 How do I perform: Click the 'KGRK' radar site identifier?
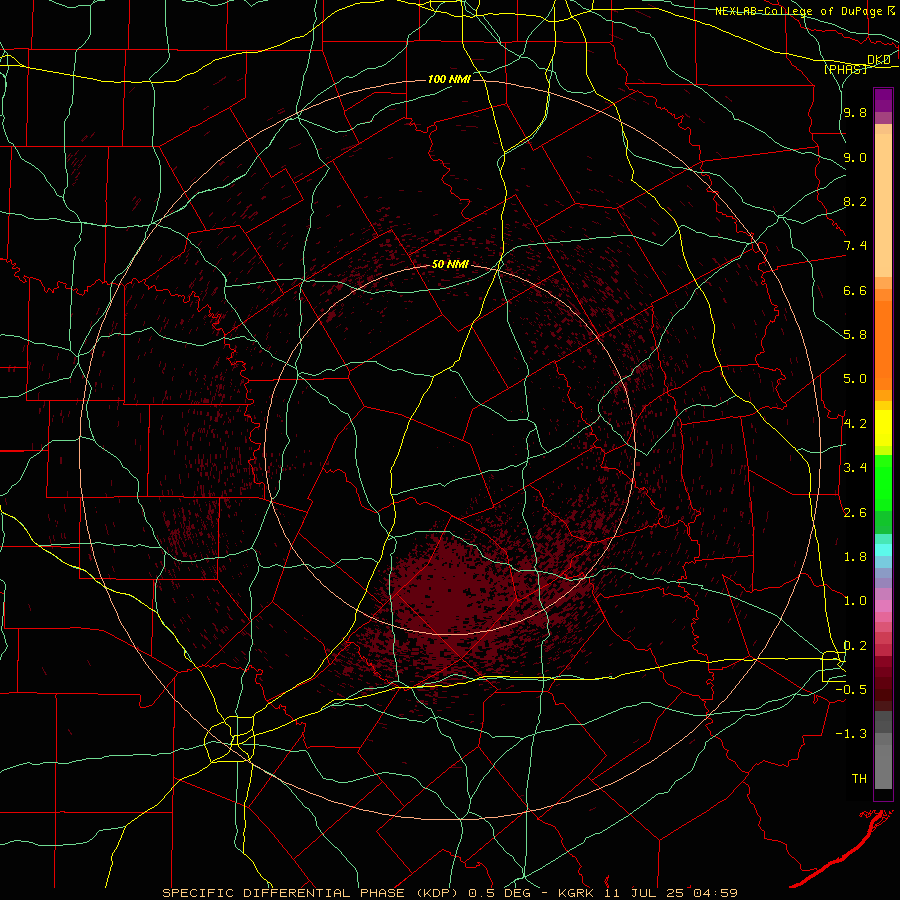coord(577,893)
